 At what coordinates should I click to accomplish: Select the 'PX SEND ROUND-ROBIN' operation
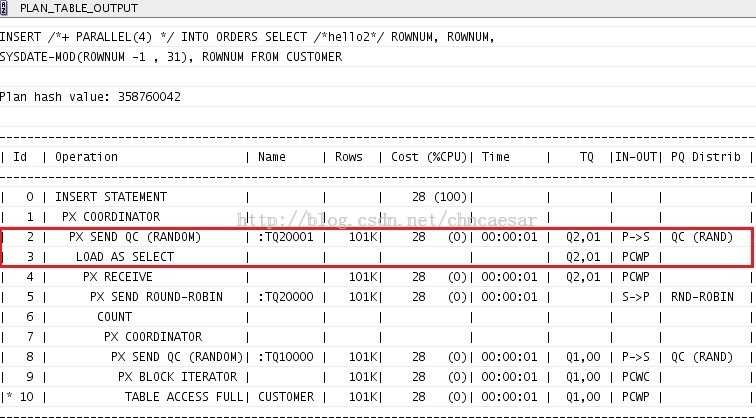(x=156, y=297)
